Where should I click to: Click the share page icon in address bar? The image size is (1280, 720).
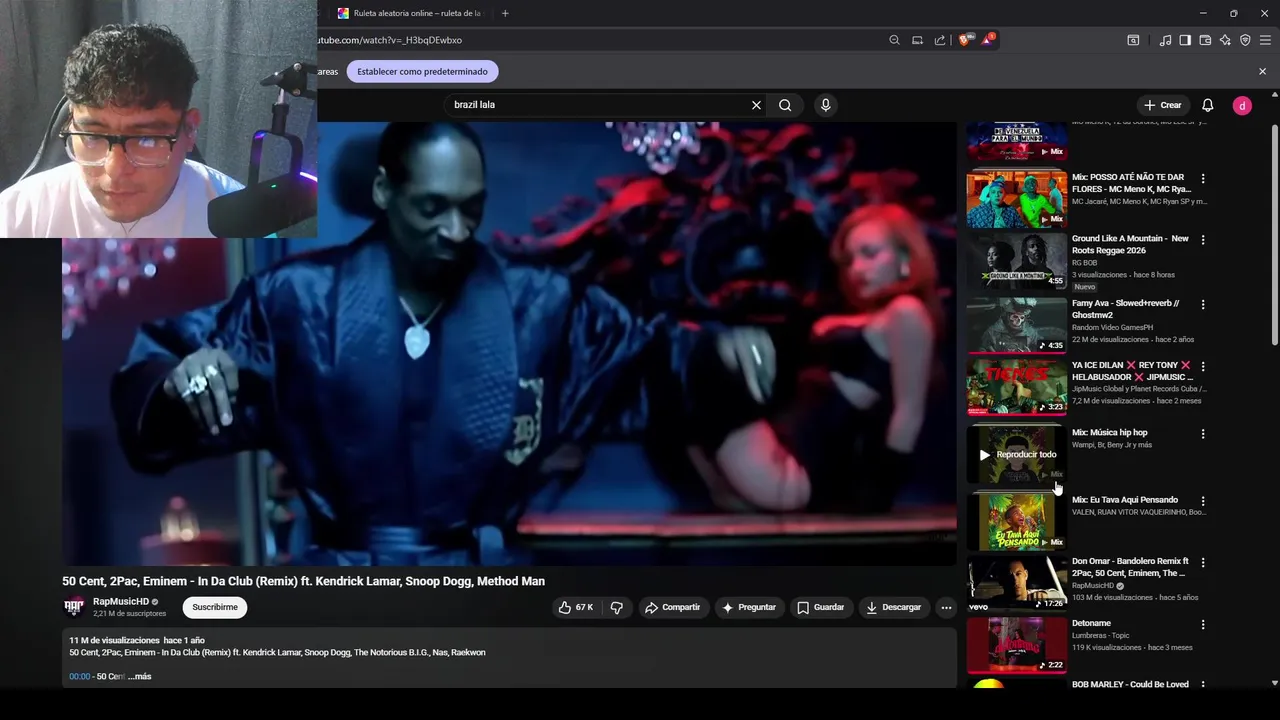click(x=940, y=40)
